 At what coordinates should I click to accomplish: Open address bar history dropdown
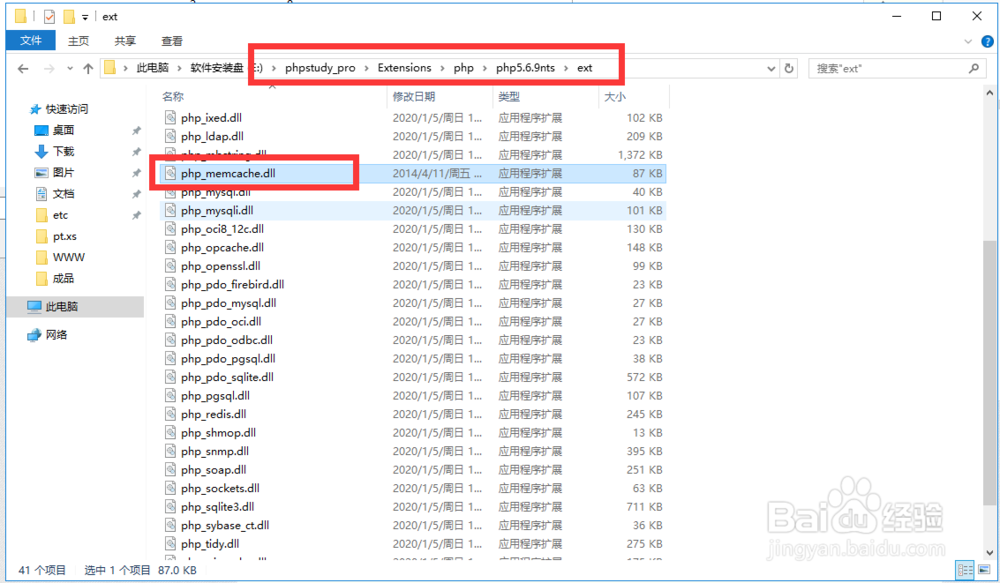click(x=770, y=68)
